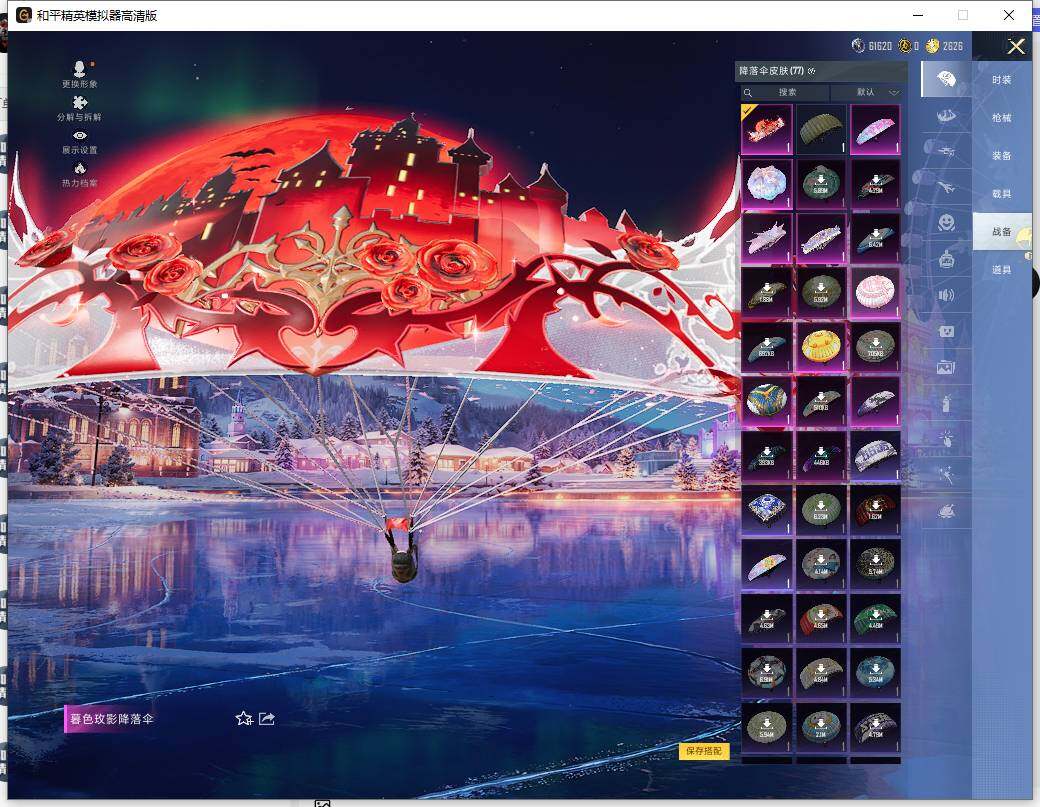Screen dimensions: 1040x807
Task: Close the warehouse with the X
Action: pos(1016,47)
